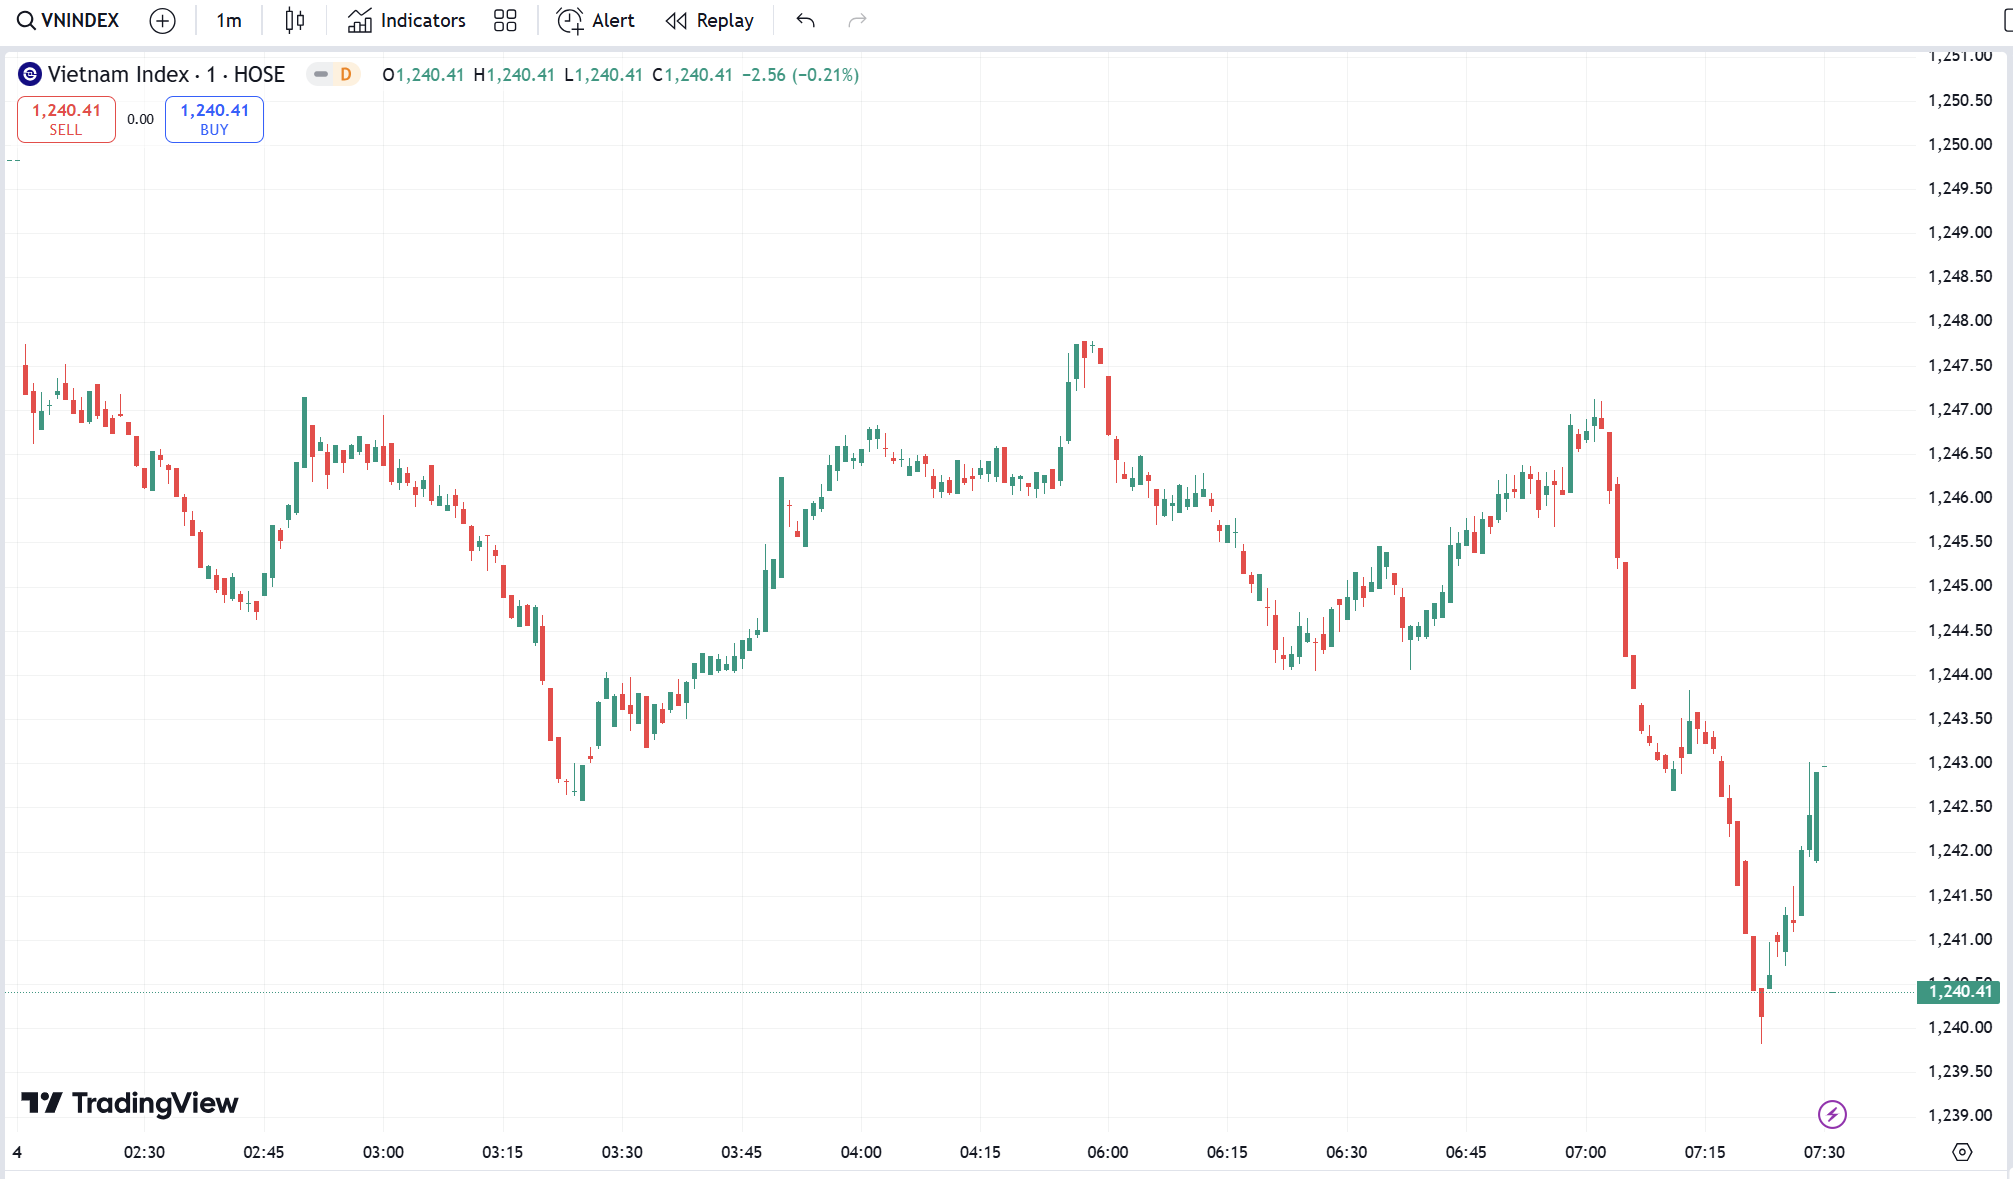Click the Vietnam Index logo icon
The image size is (2013, 1179).
30,74
